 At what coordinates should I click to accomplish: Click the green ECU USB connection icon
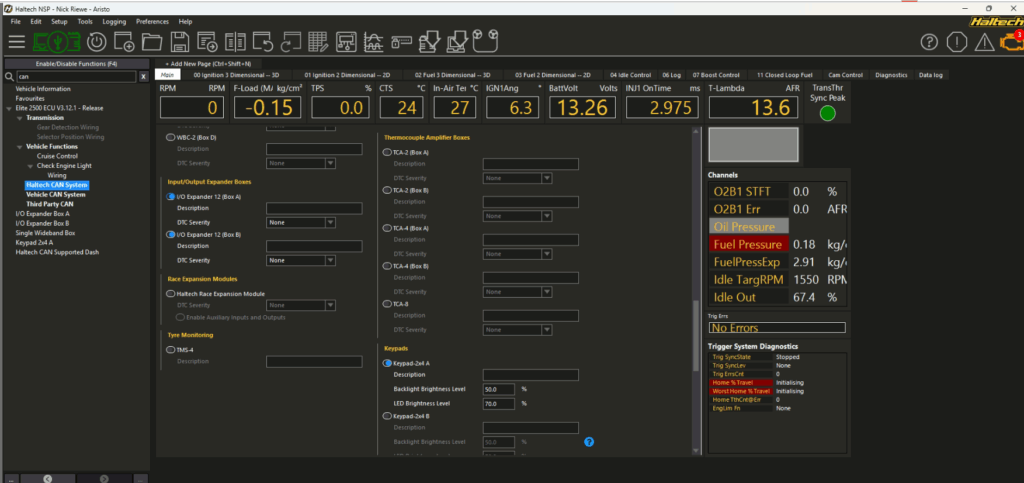click(x=57, y=42)
